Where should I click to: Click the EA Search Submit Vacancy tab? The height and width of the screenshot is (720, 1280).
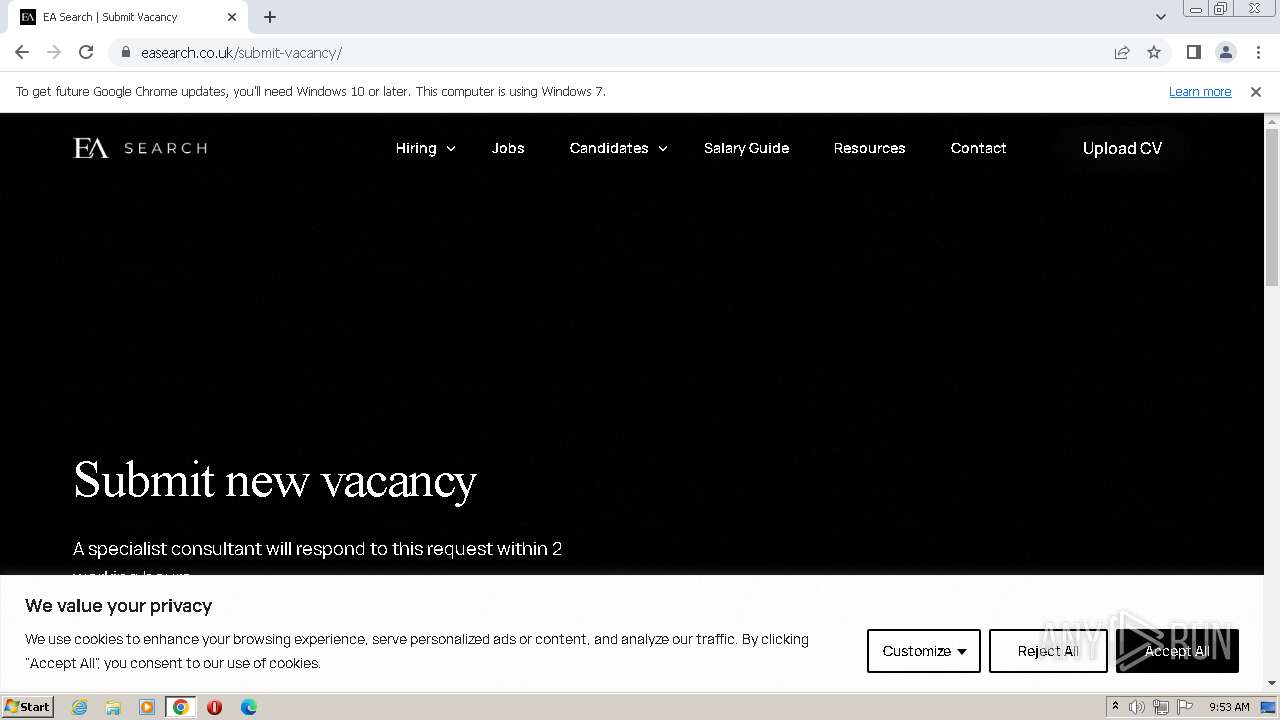pyautogui.click(x=128, y=17)
